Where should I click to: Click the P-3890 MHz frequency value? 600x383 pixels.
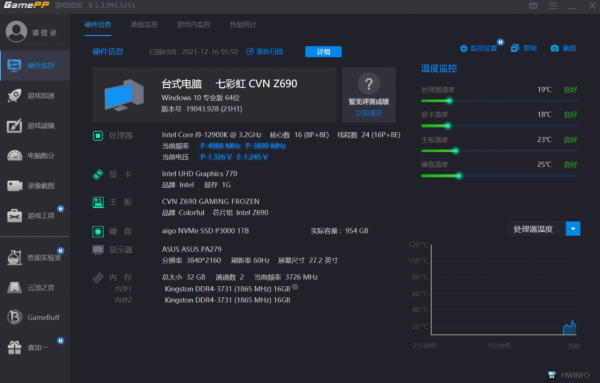(266, 146)
